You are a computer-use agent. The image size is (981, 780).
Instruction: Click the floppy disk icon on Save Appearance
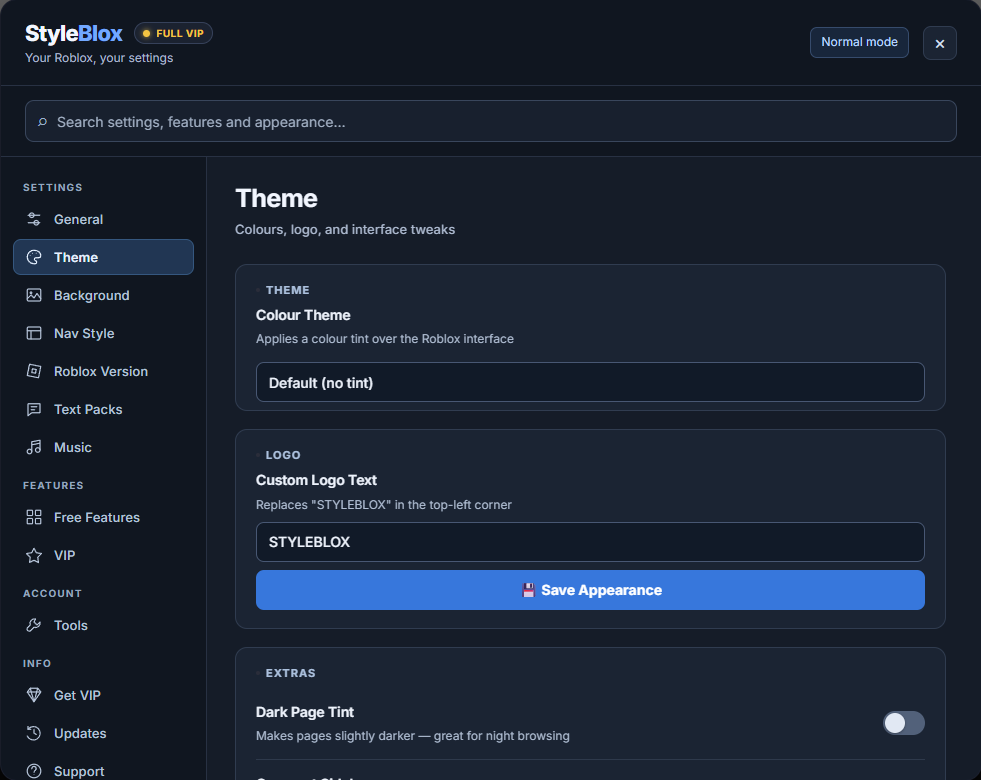tap(529, 590)
